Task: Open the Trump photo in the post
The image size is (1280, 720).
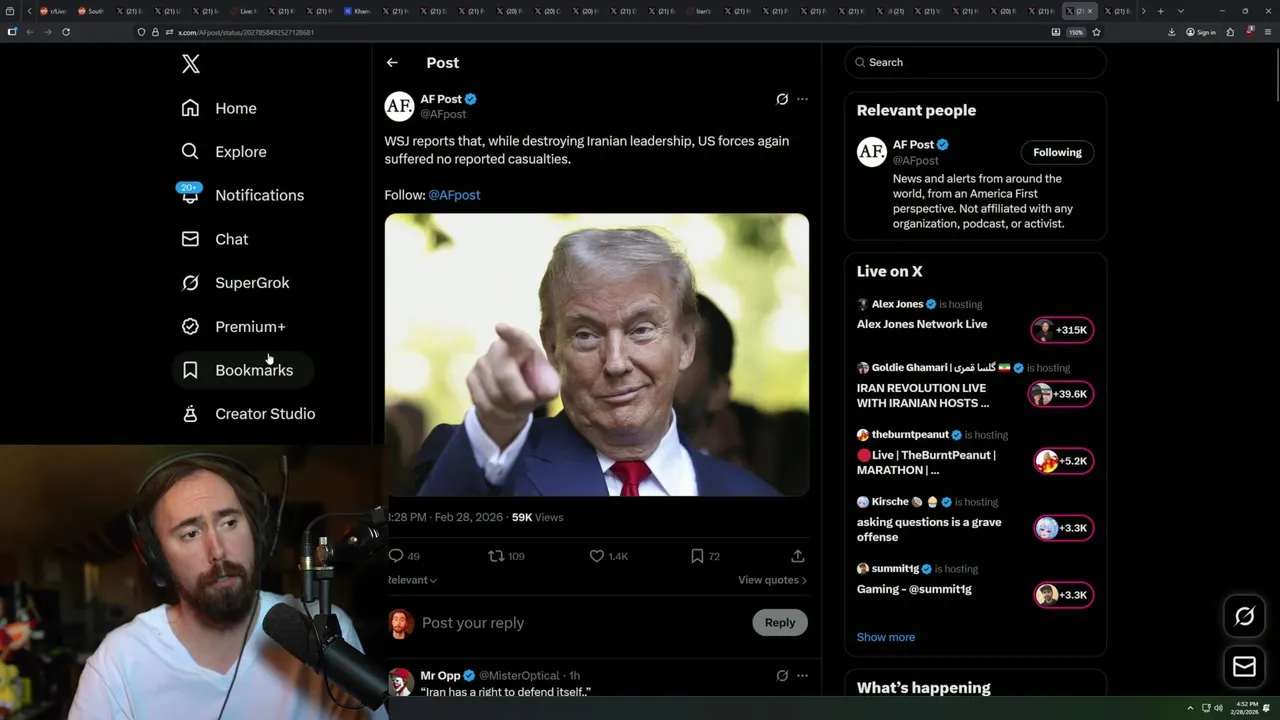Action: click(x=597, y=355)
